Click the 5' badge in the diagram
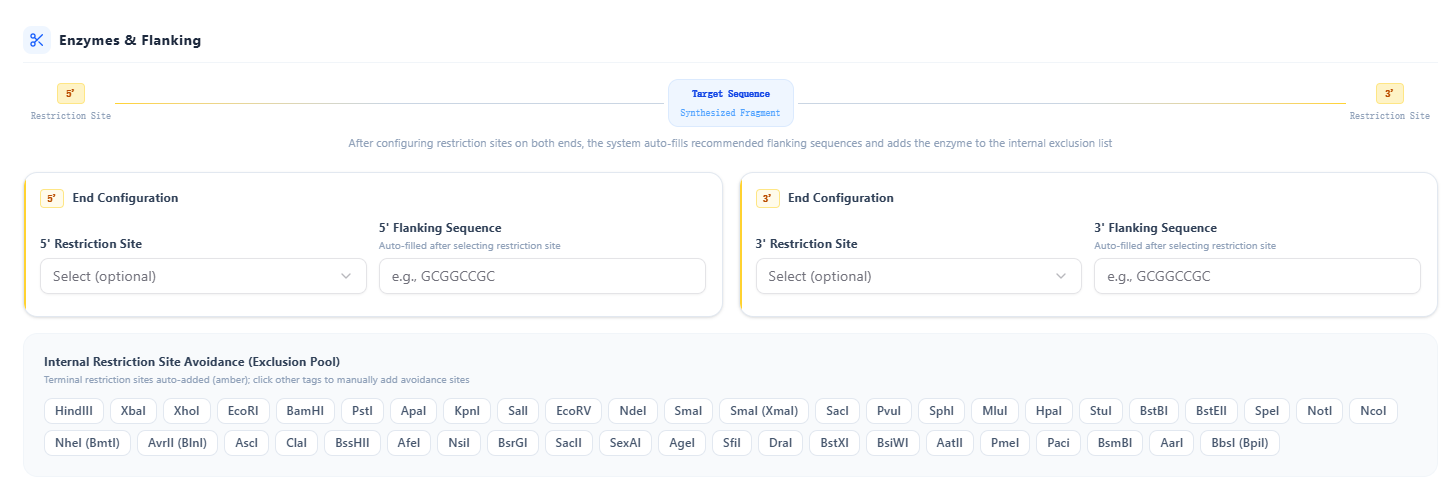 70,94
